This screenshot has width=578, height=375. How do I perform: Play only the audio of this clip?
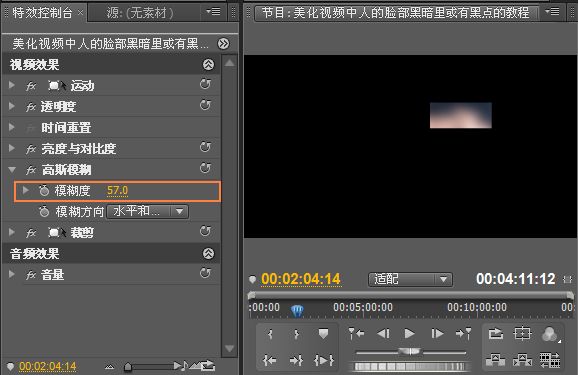tap(181, 365)
